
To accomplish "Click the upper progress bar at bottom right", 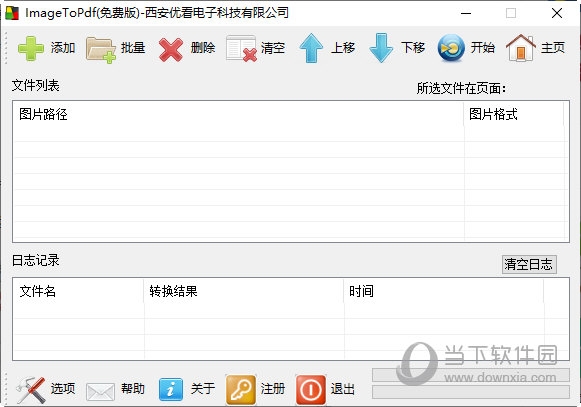I will pos(471,375).
